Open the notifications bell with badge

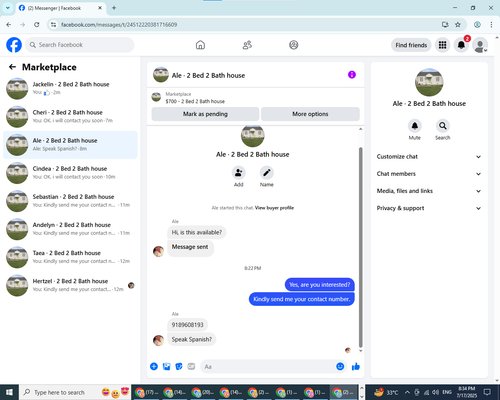tap(461, 45)
